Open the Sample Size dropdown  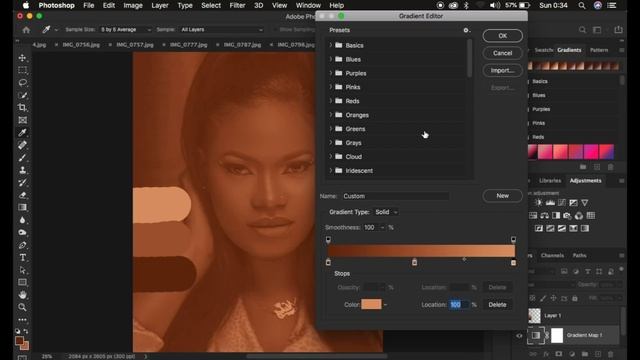[x=125, y=30]
